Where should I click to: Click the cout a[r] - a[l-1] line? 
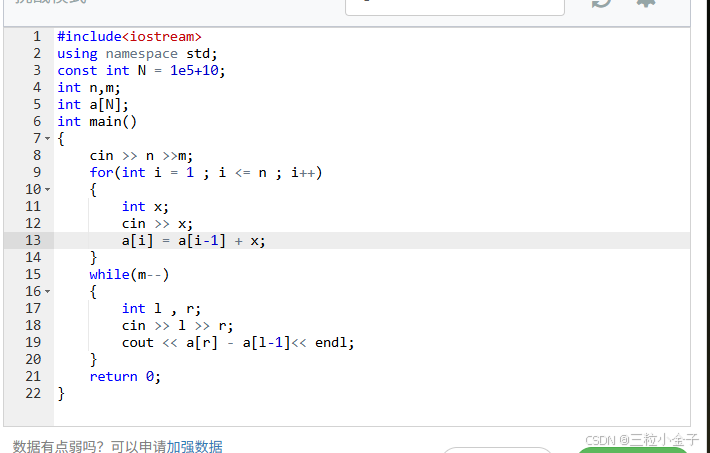click(238, 342)
